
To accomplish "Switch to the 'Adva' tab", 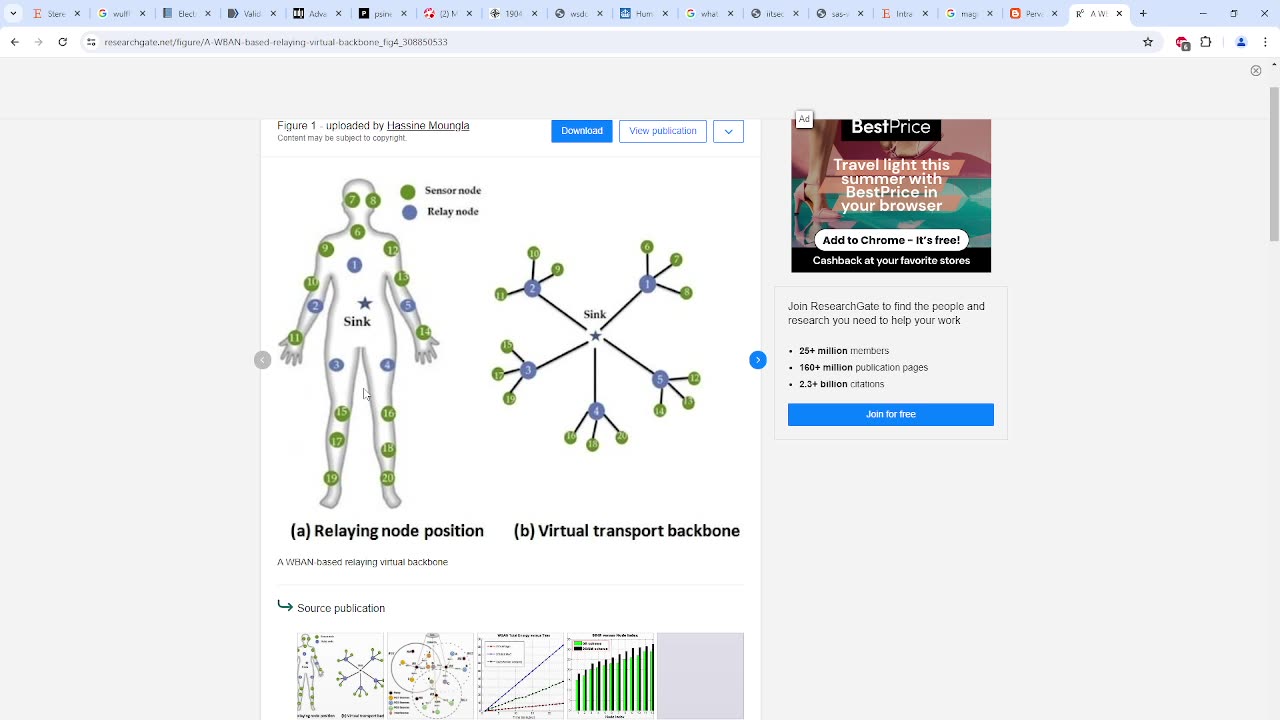I will pyautogui.click(x=316, y=14).
